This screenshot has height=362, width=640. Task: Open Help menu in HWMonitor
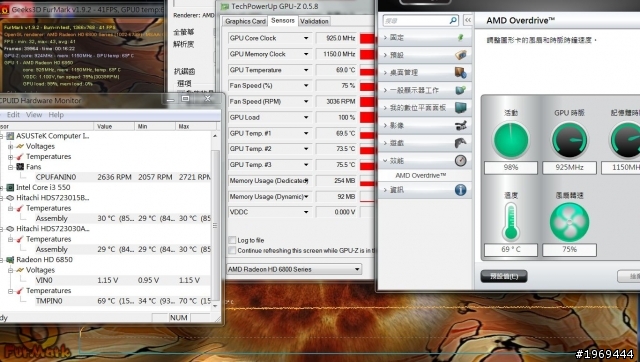tap(56, 115)
